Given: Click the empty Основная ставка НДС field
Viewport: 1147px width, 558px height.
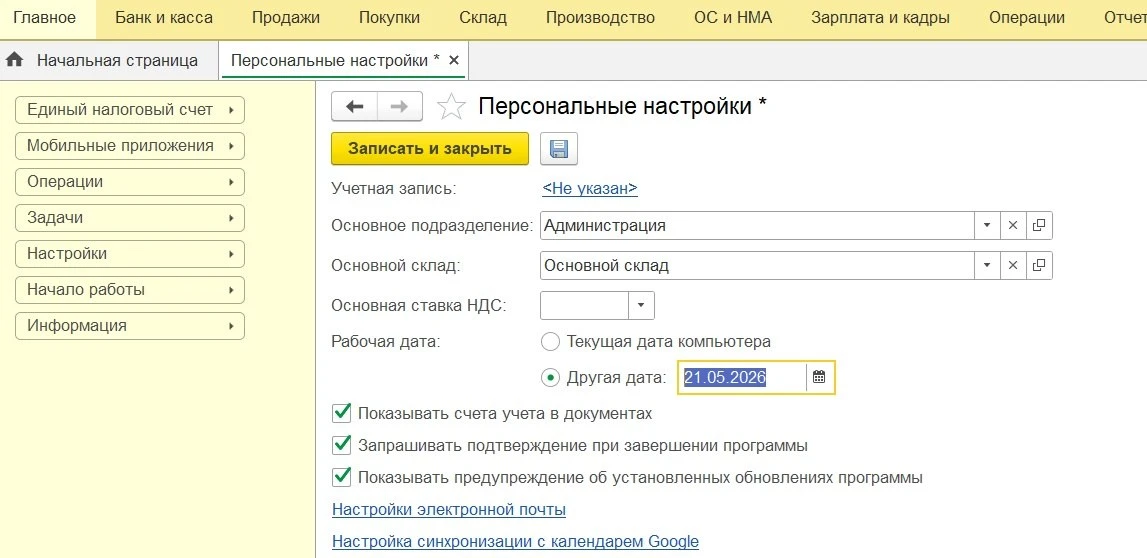Looking at the screenshot, I should (584, 306).
